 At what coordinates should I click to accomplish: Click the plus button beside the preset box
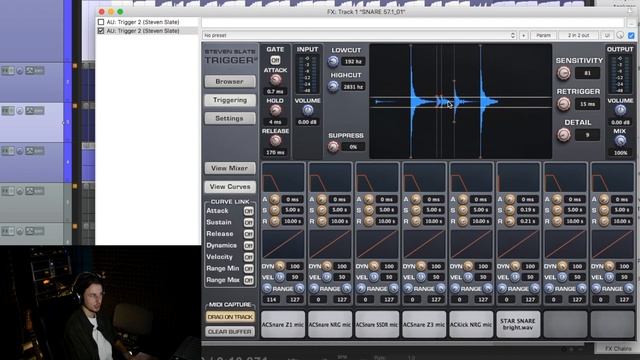tap(524, 36)
